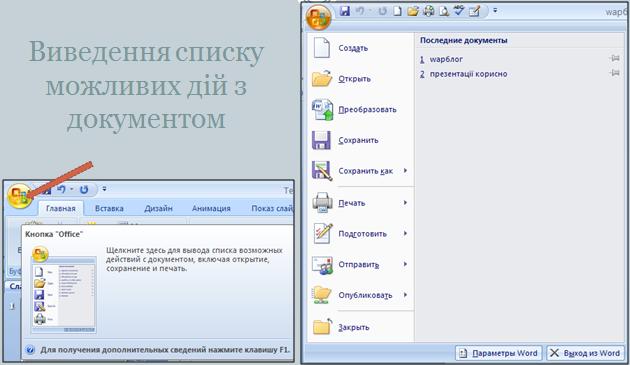Expand the Опубликовать submenu arrow

pos(405,295)
